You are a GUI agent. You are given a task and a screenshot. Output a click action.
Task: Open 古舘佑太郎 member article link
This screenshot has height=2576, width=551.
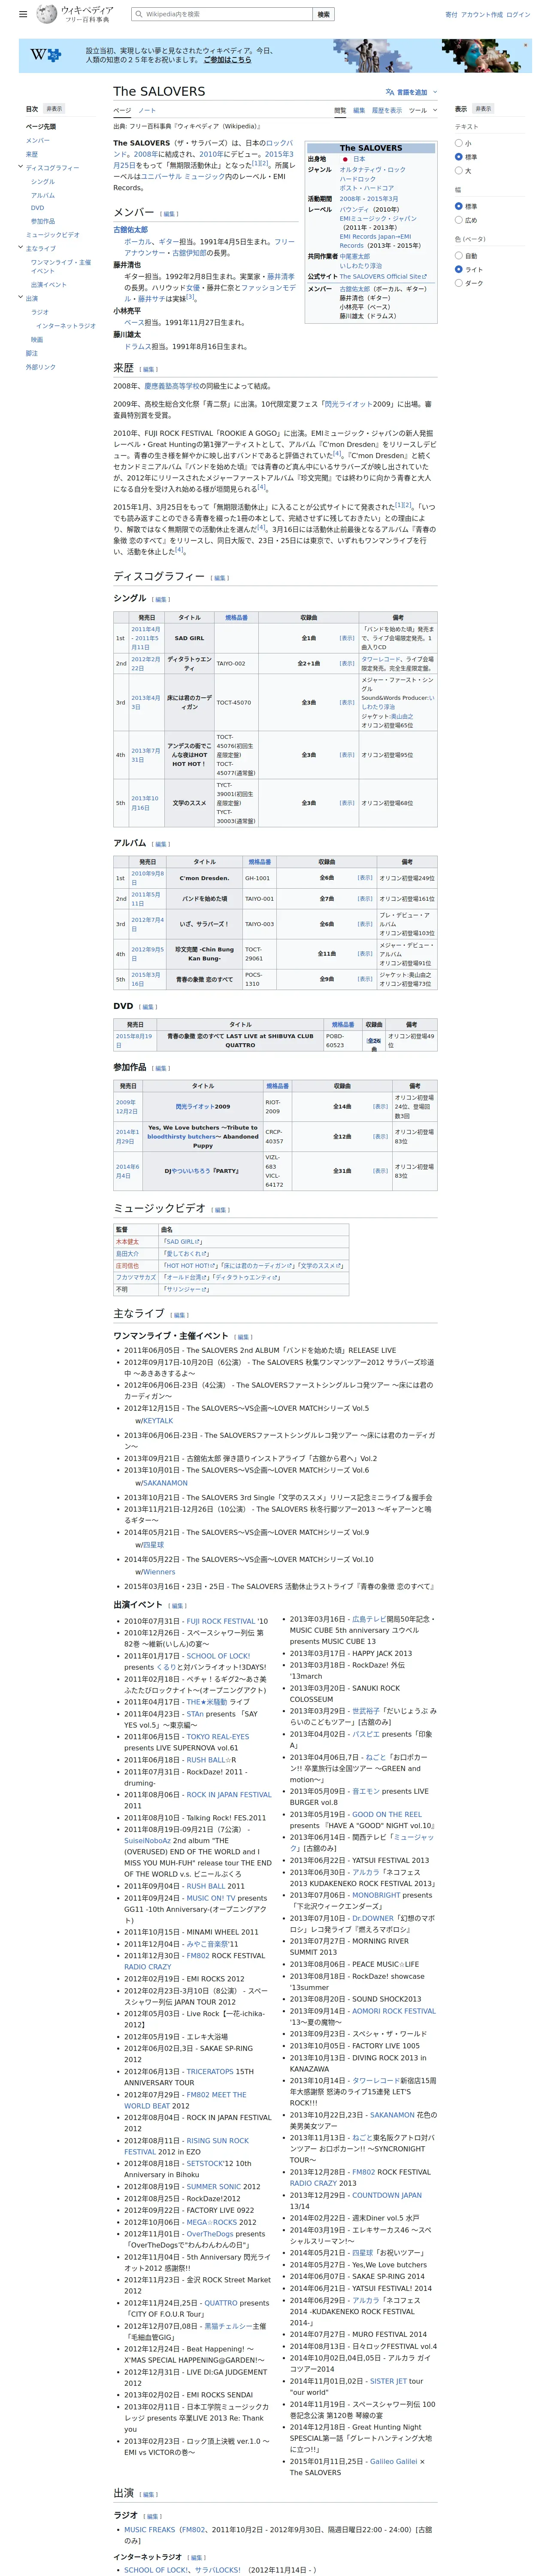(130, 230)
